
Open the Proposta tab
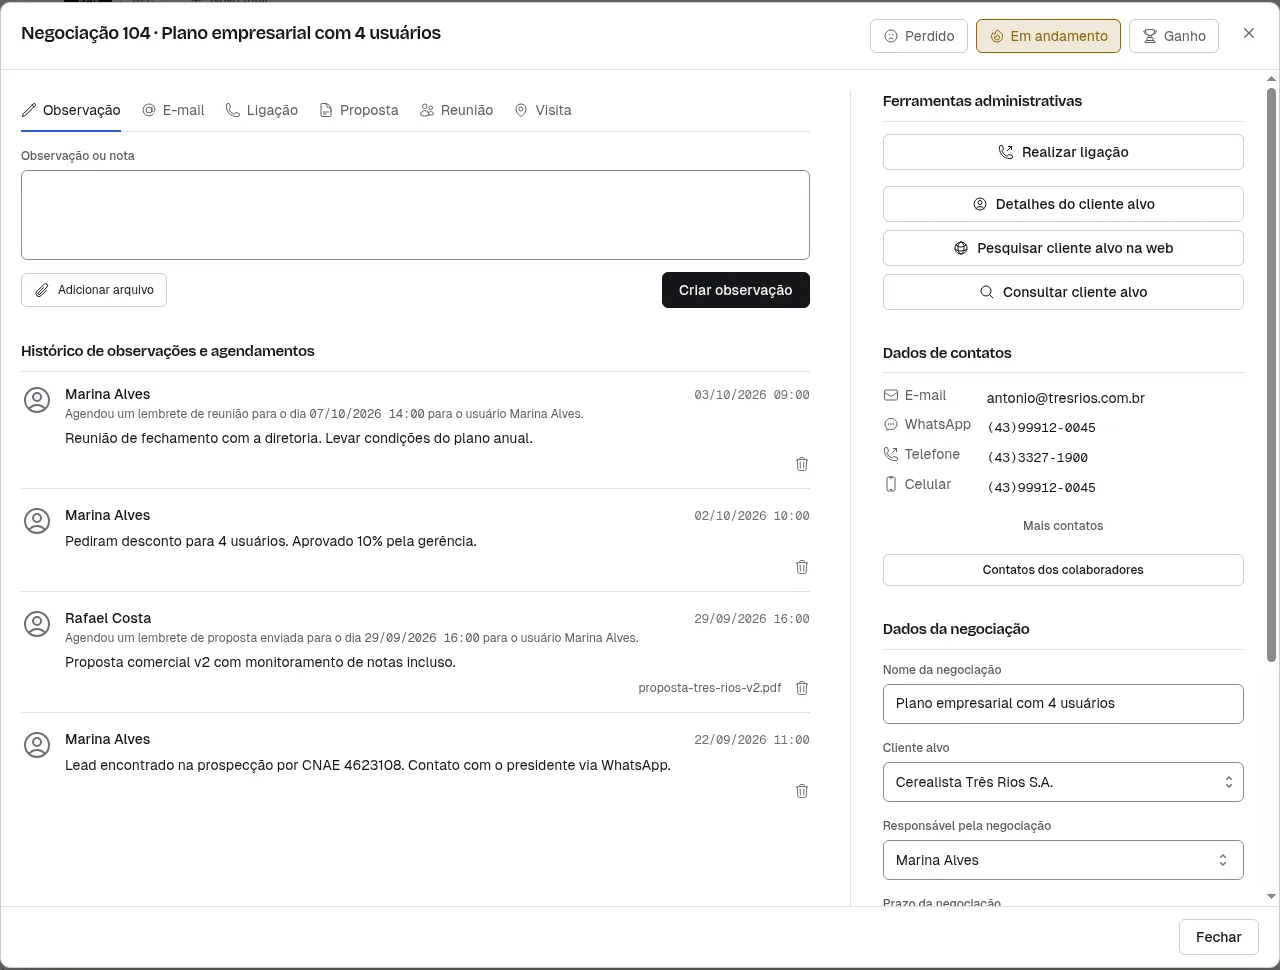359,110
